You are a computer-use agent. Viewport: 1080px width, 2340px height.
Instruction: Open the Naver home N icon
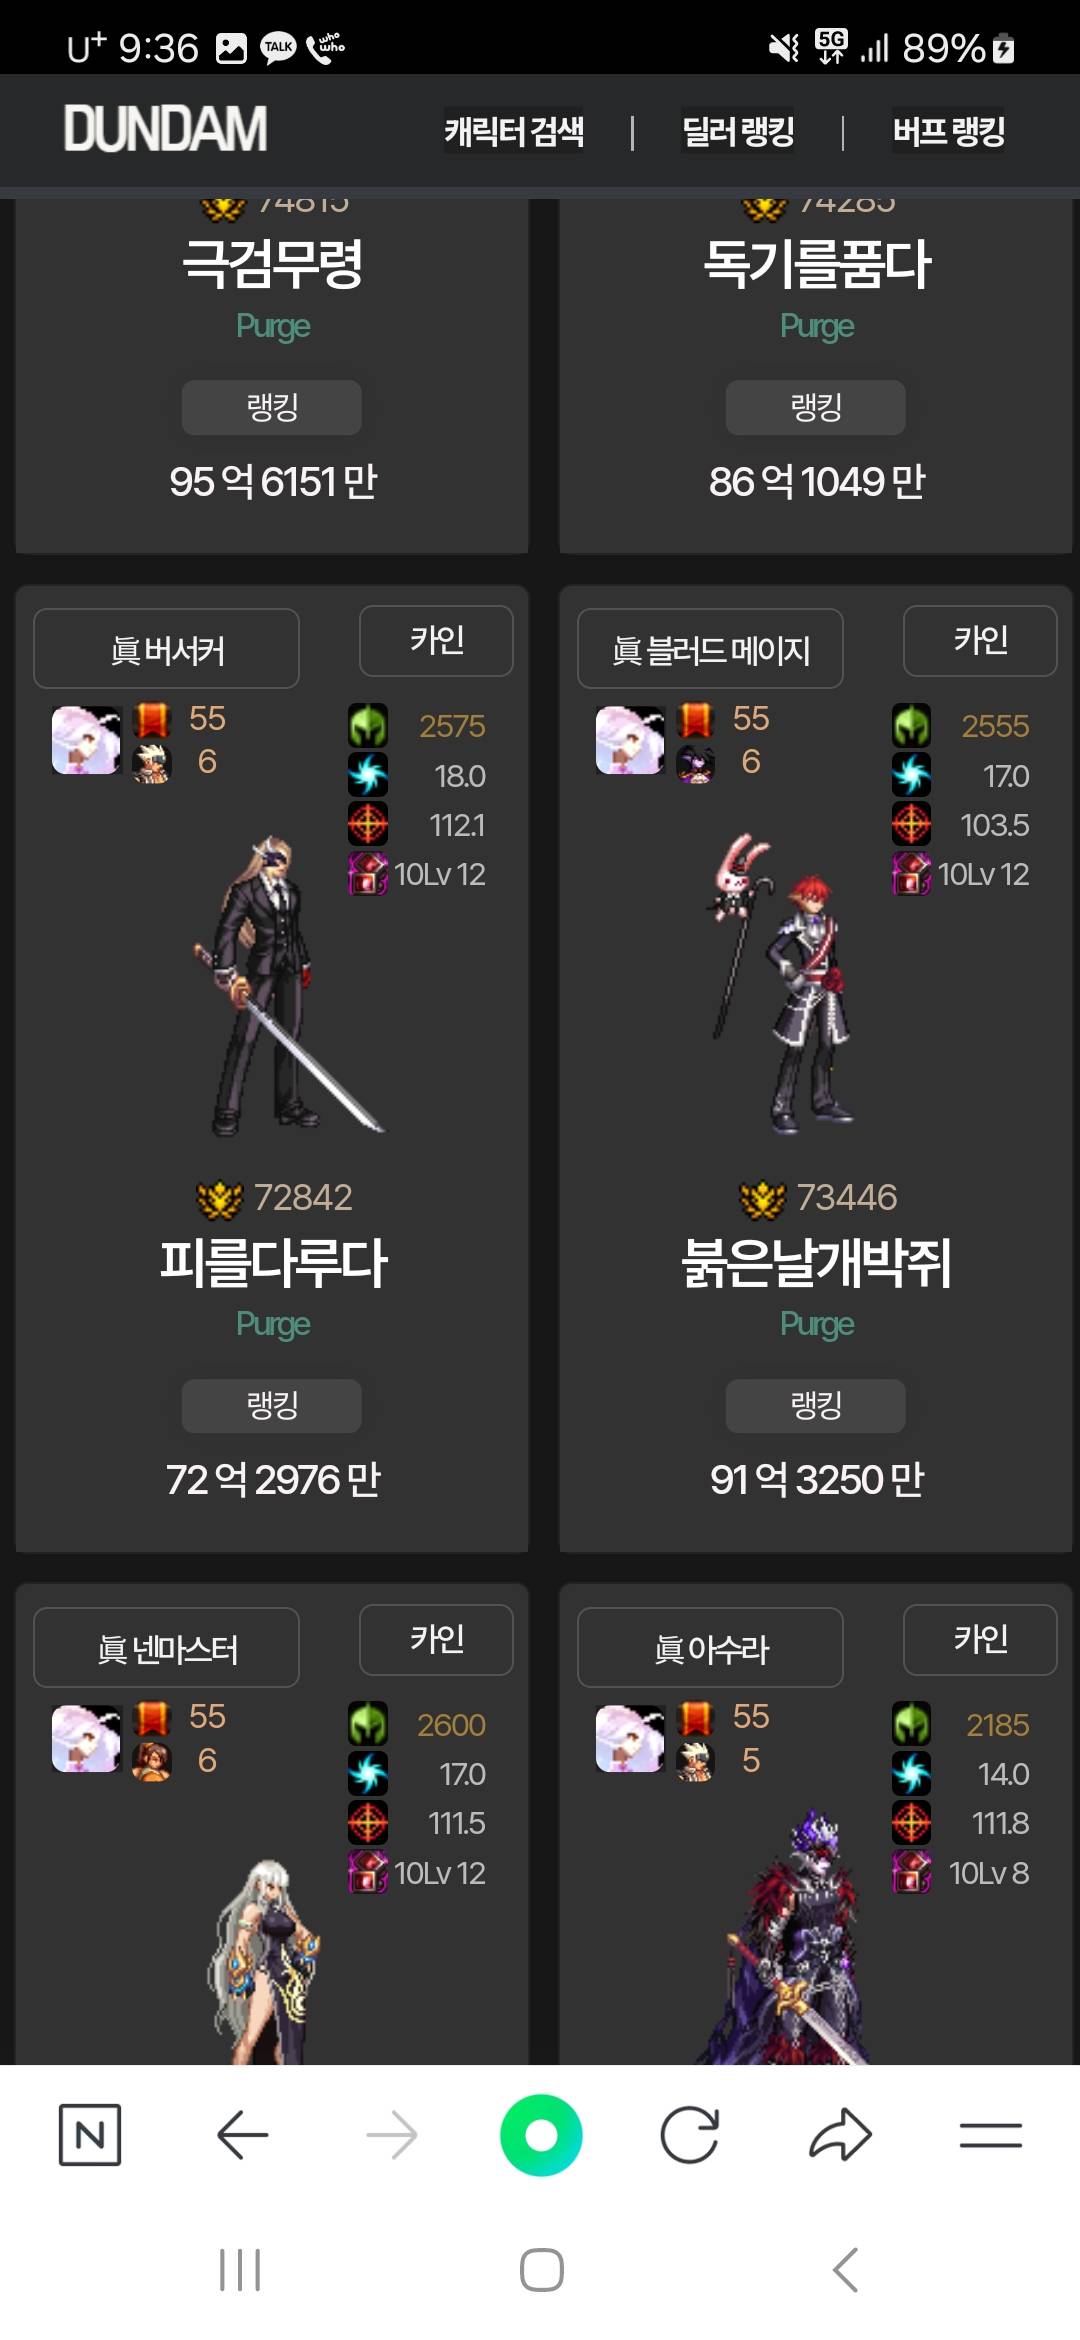pyautogui.click(x=90, y=2135)
